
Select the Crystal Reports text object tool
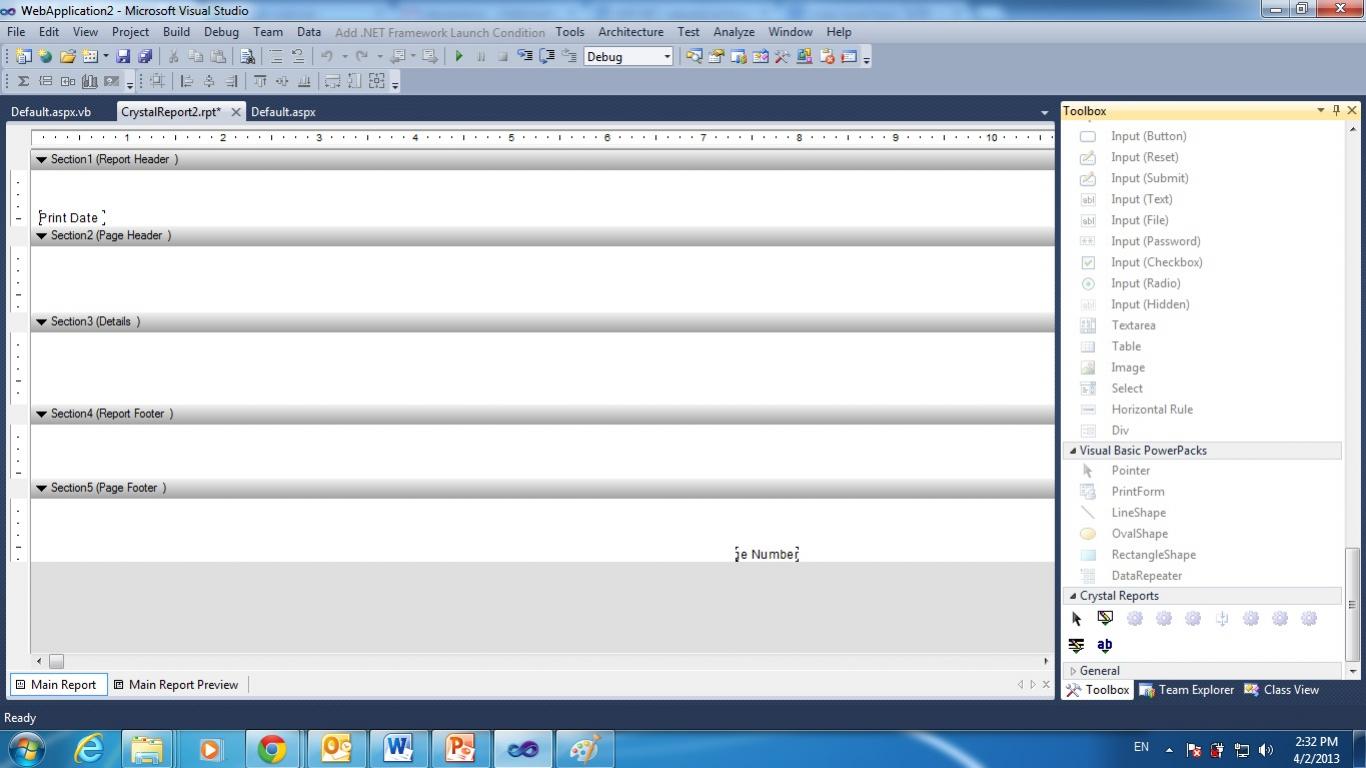click(x=1104, y=645)
